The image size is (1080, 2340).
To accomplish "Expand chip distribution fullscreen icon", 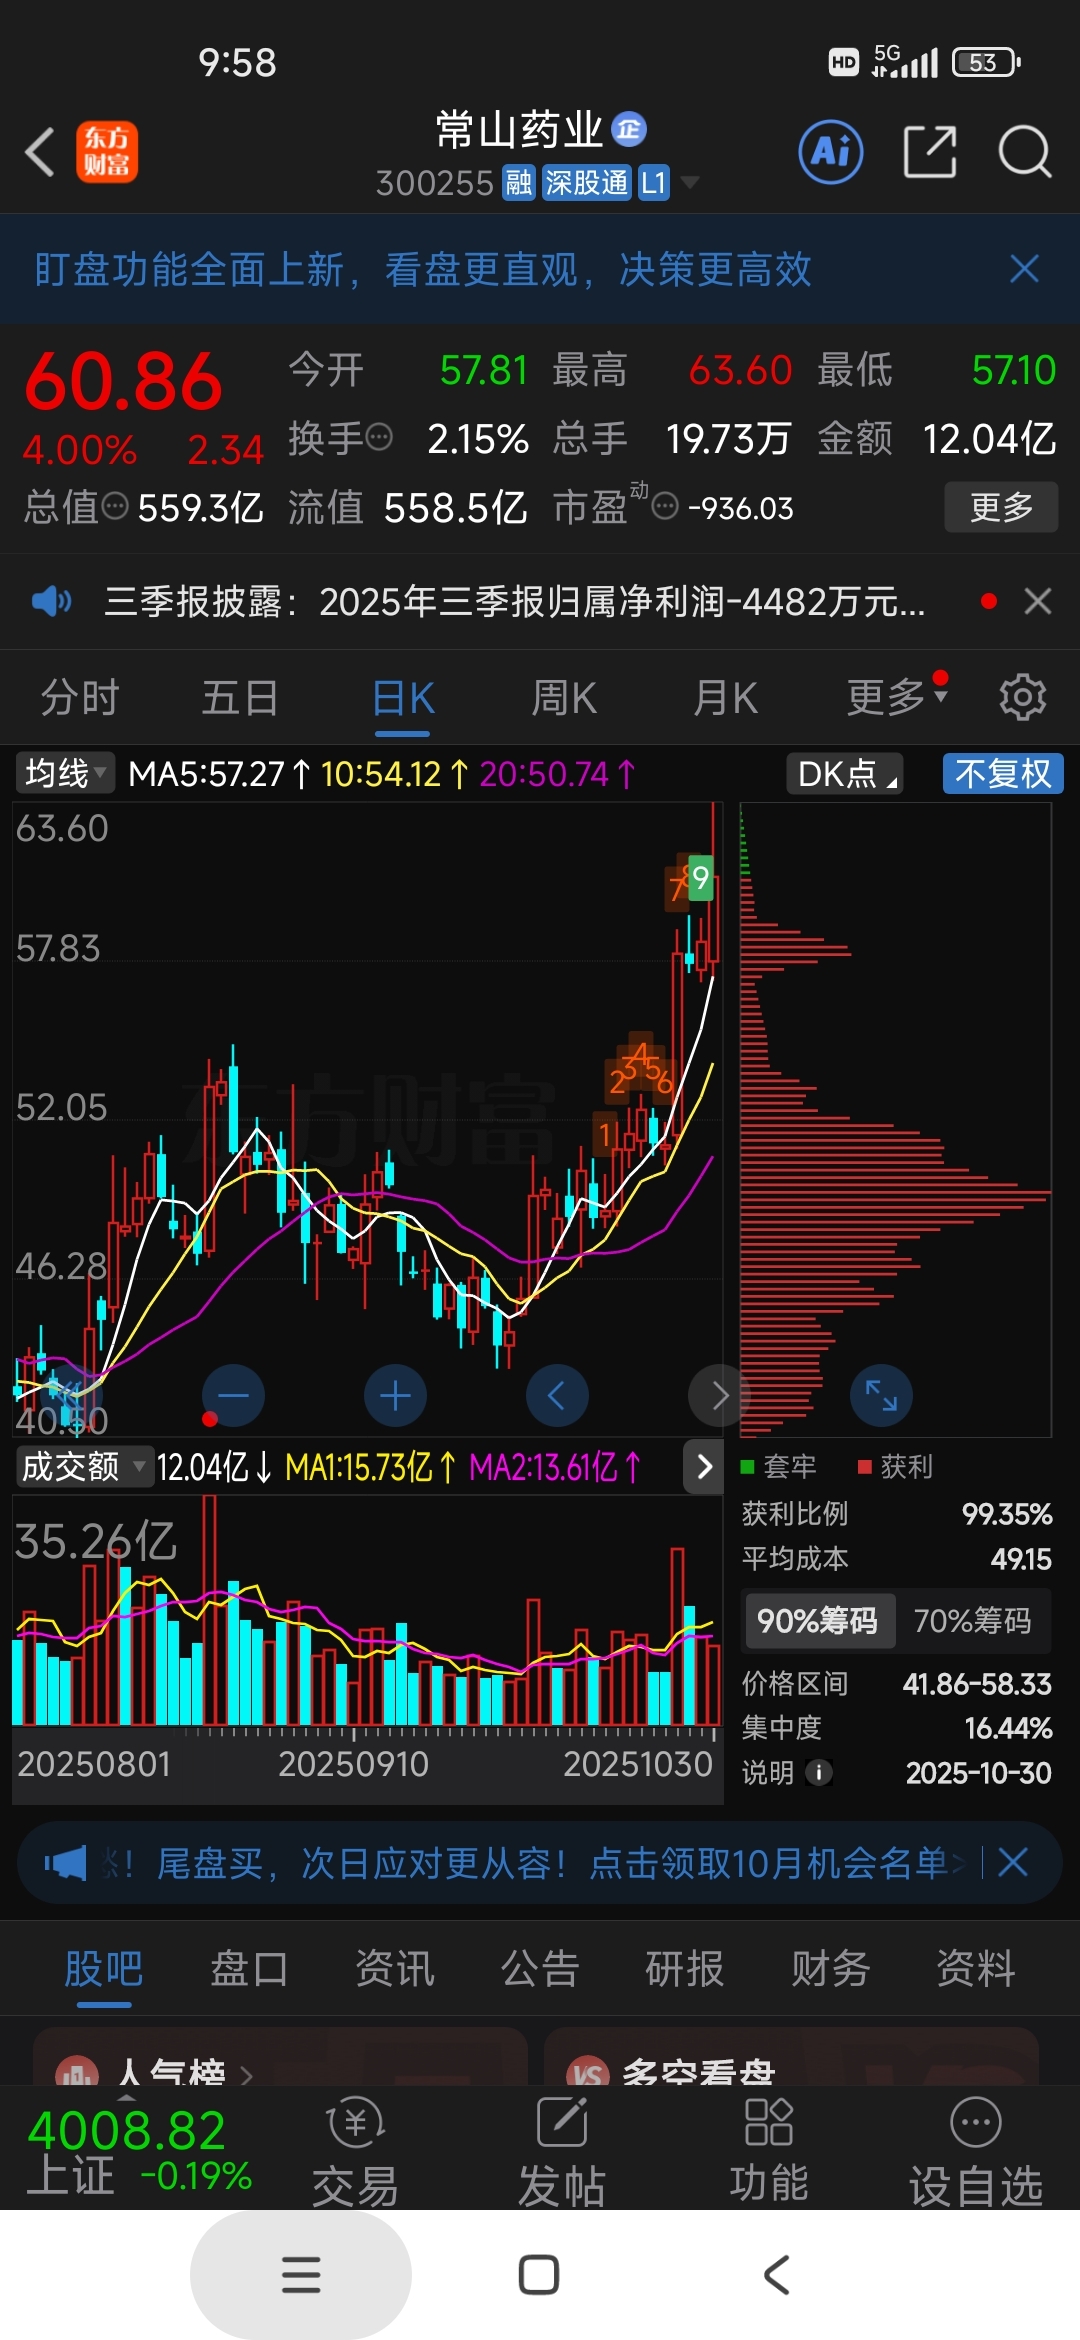I will [x=881, y=1395].
